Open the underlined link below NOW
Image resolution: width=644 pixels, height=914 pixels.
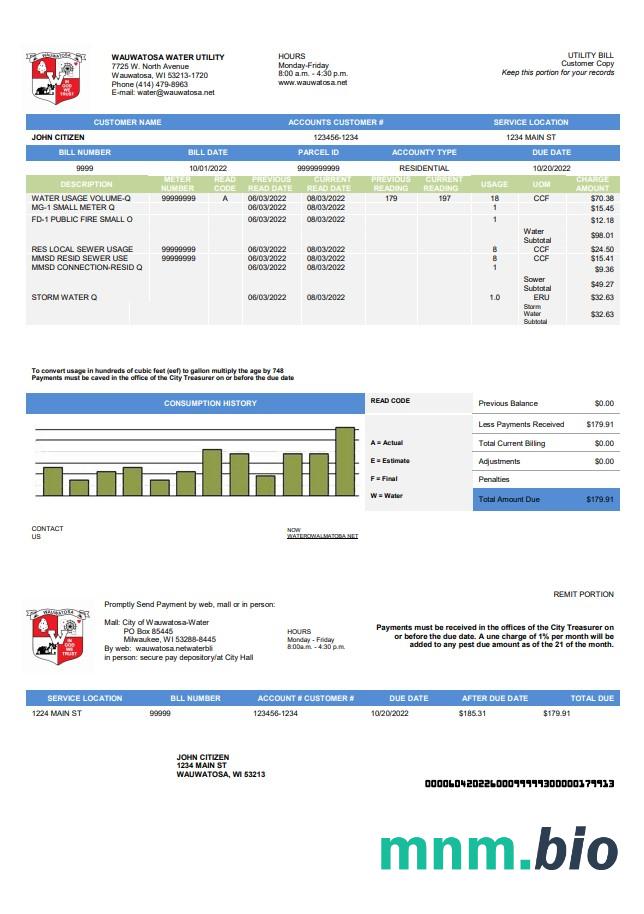click(x=322, y=537)
